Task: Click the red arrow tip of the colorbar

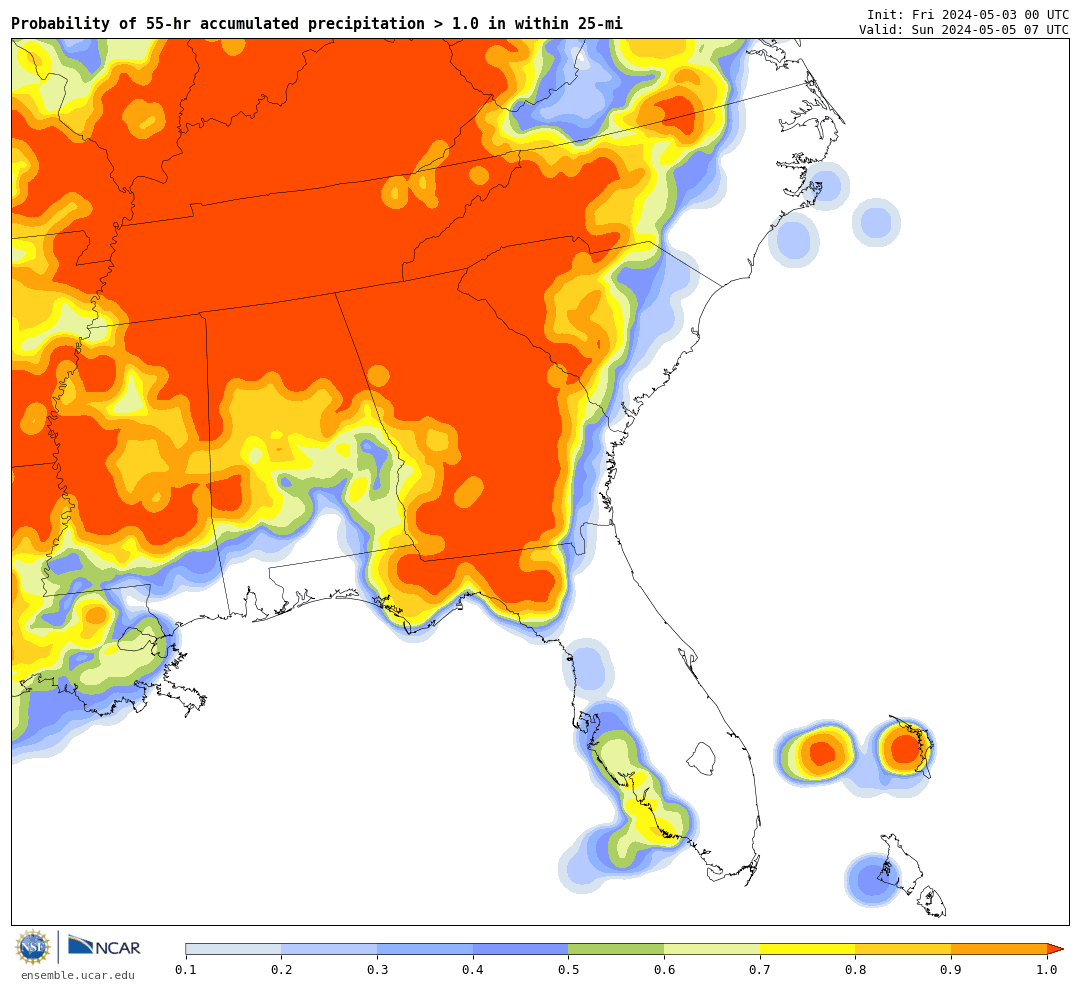Action: tap(1055, 949)
